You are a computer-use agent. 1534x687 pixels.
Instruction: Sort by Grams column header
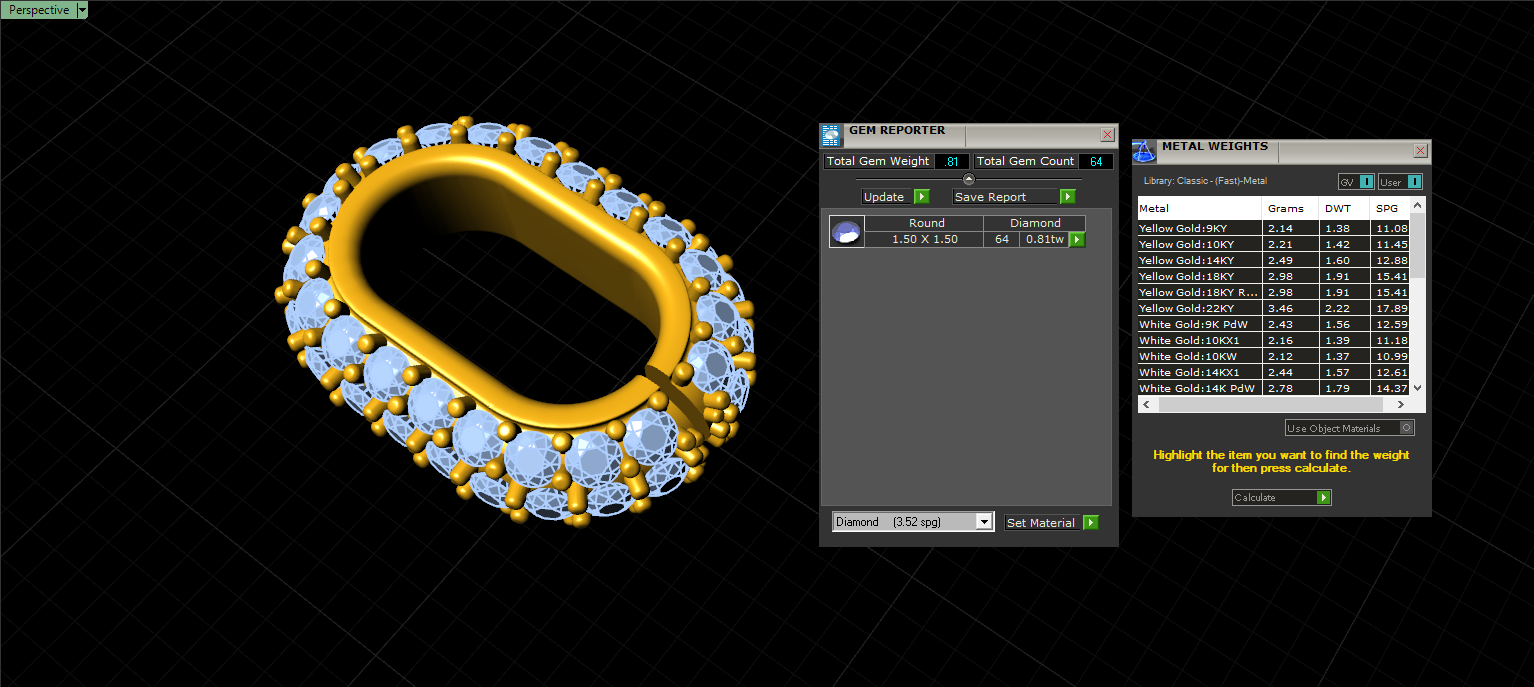click(x=1291, y=208)
